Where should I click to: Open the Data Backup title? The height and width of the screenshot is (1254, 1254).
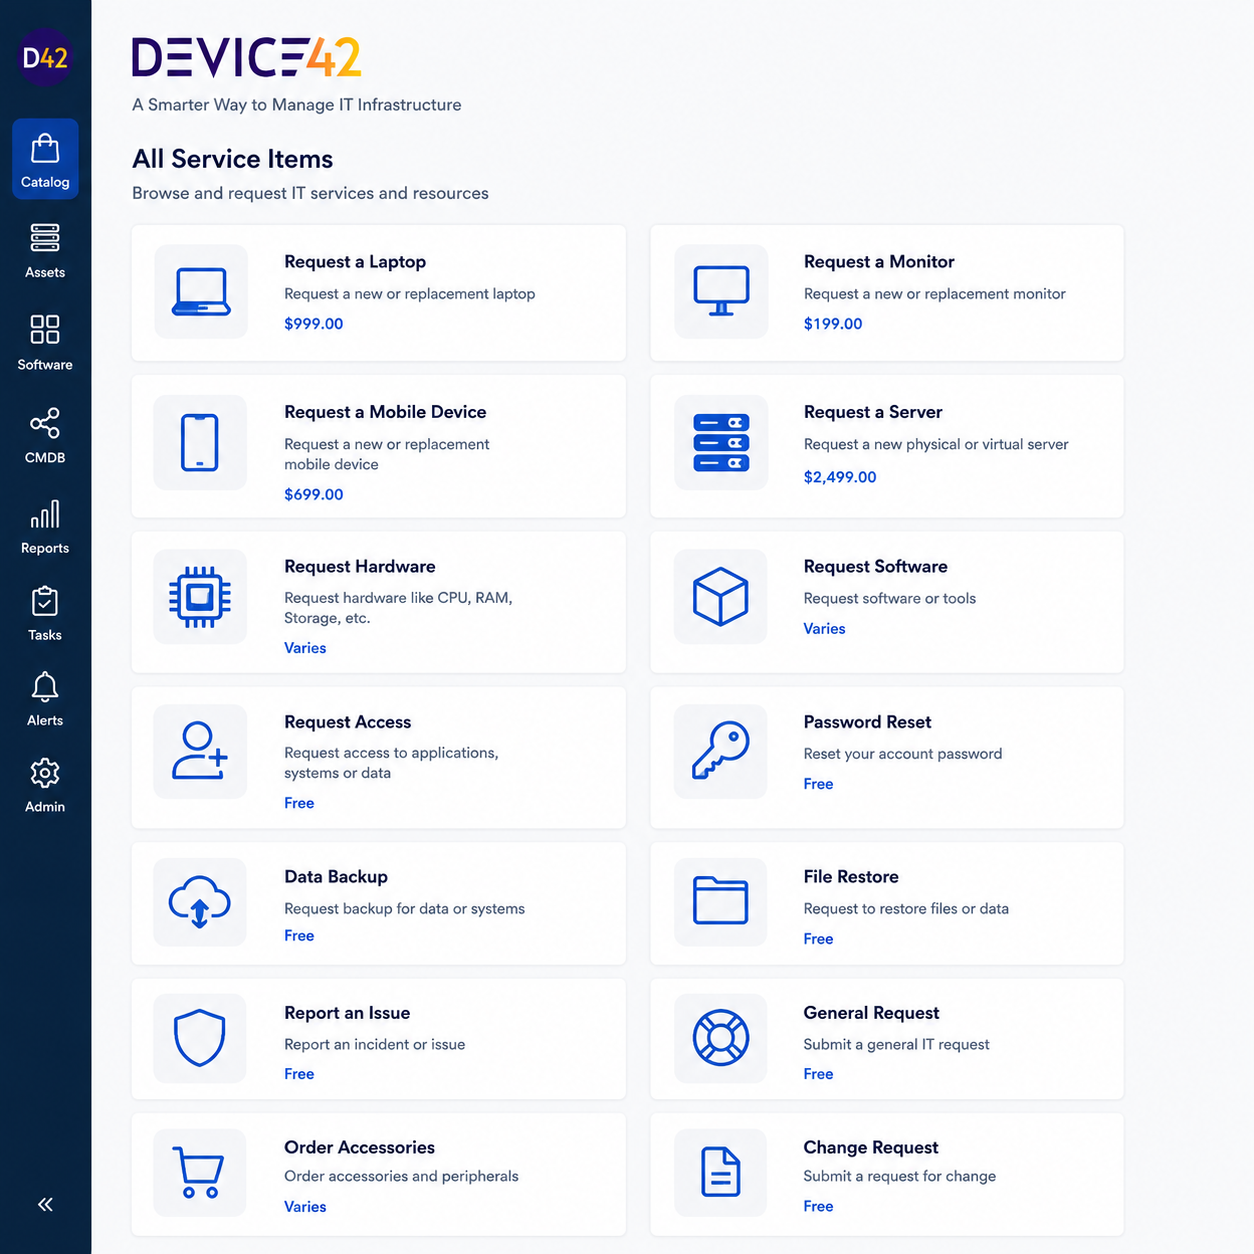pyautogui.click(x=336, y=877)
